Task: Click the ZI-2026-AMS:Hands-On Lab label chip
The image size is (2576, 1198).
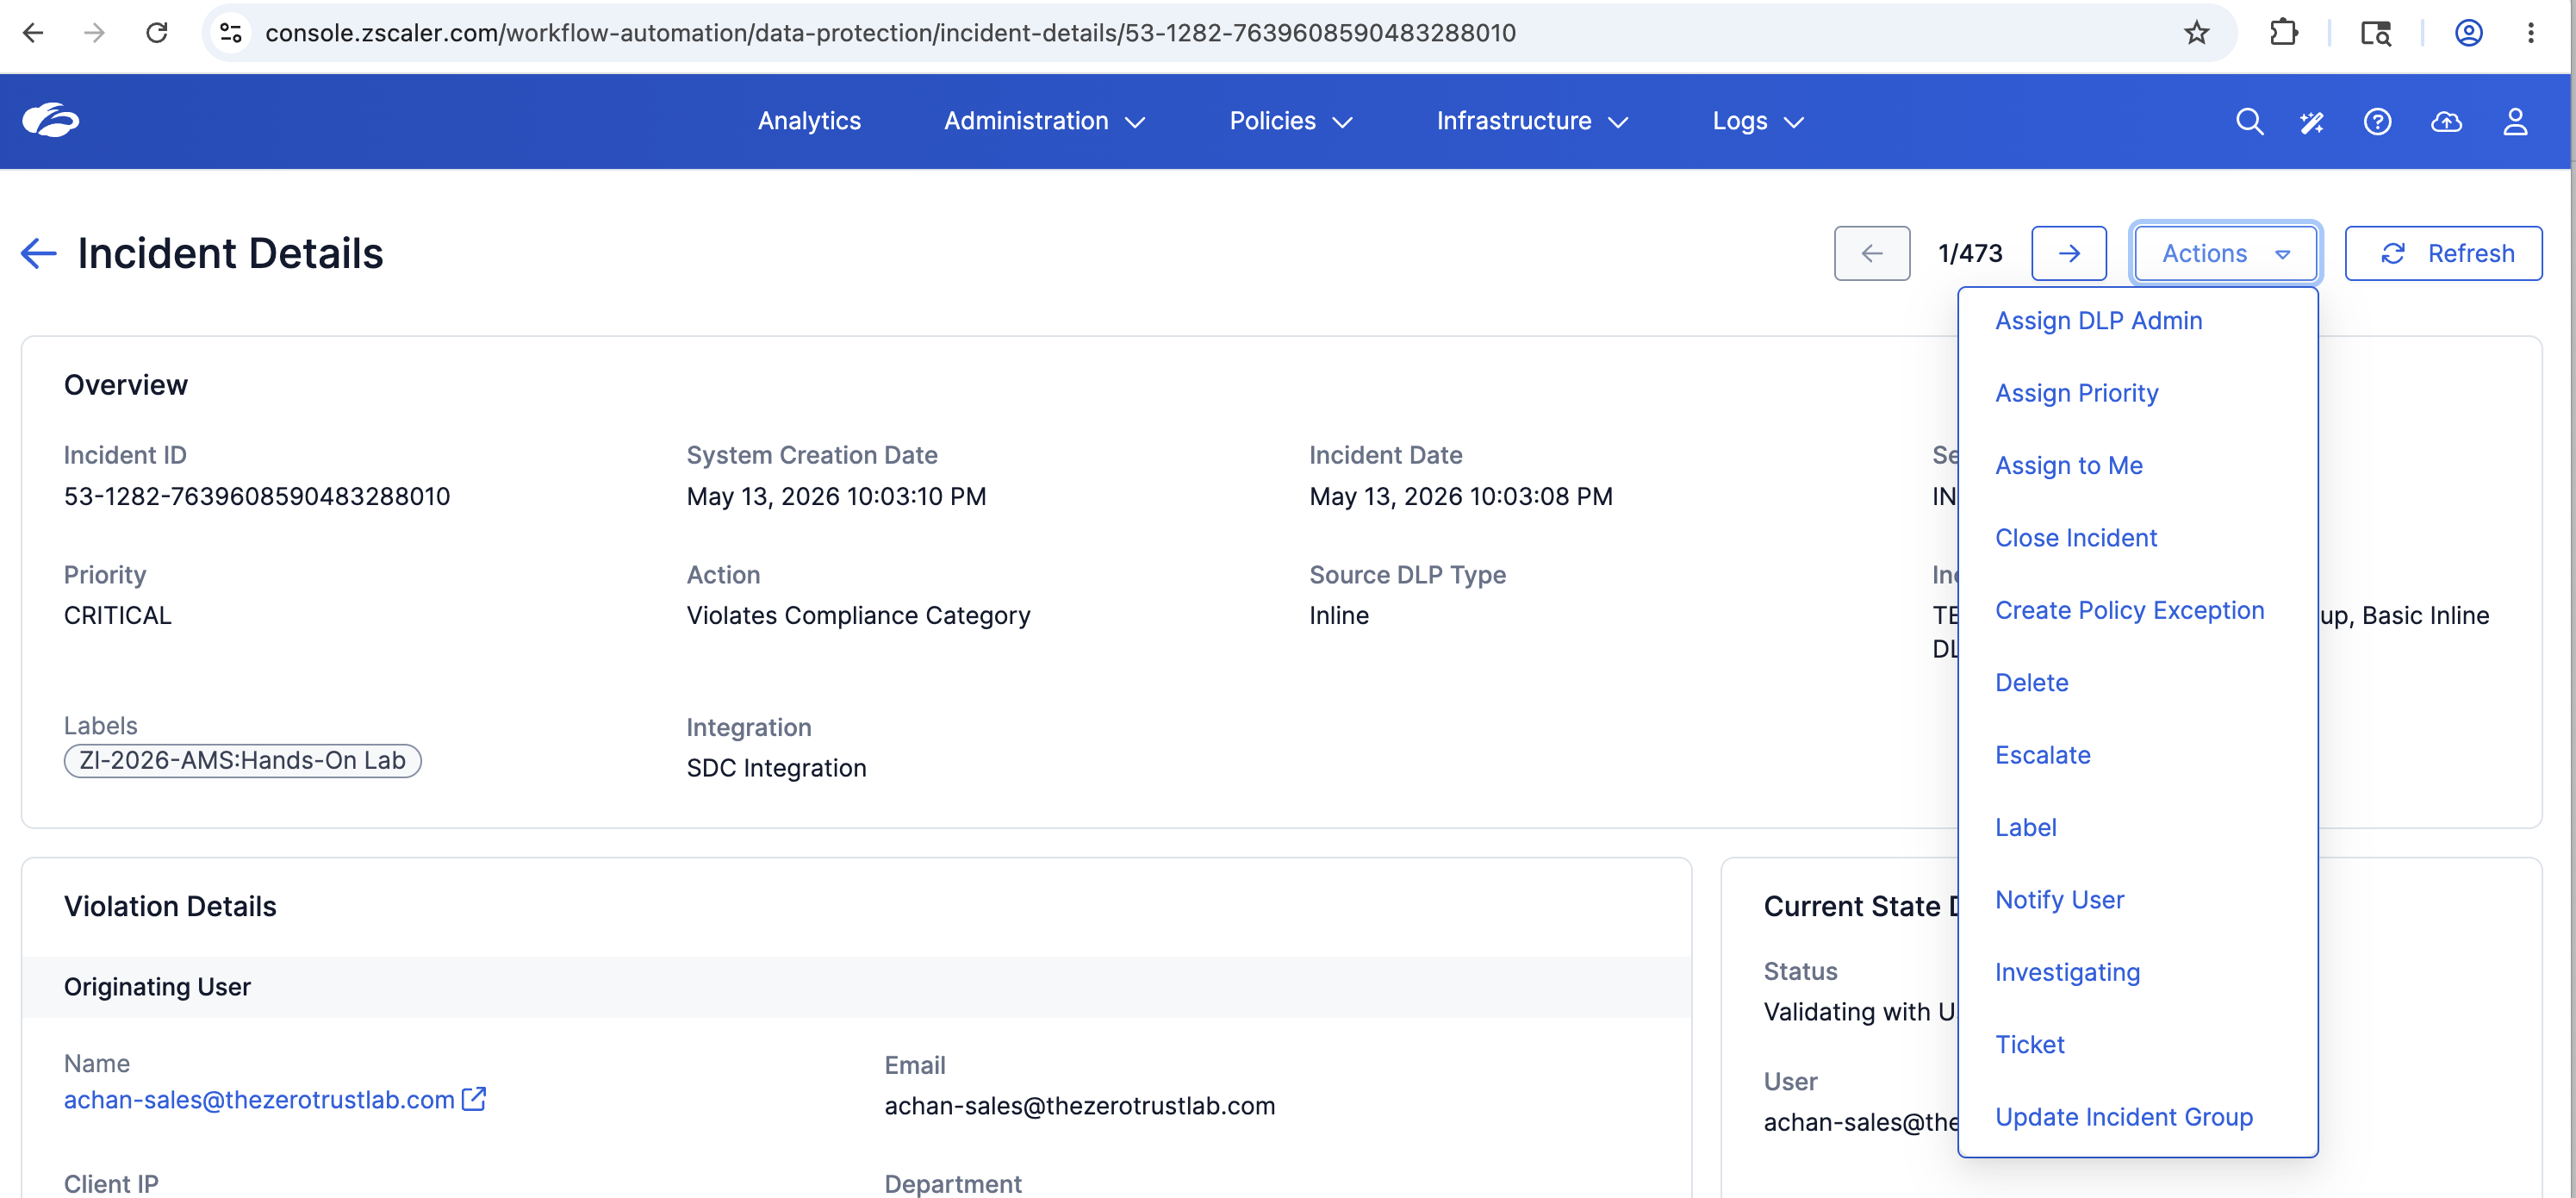Action: point(243,761)
